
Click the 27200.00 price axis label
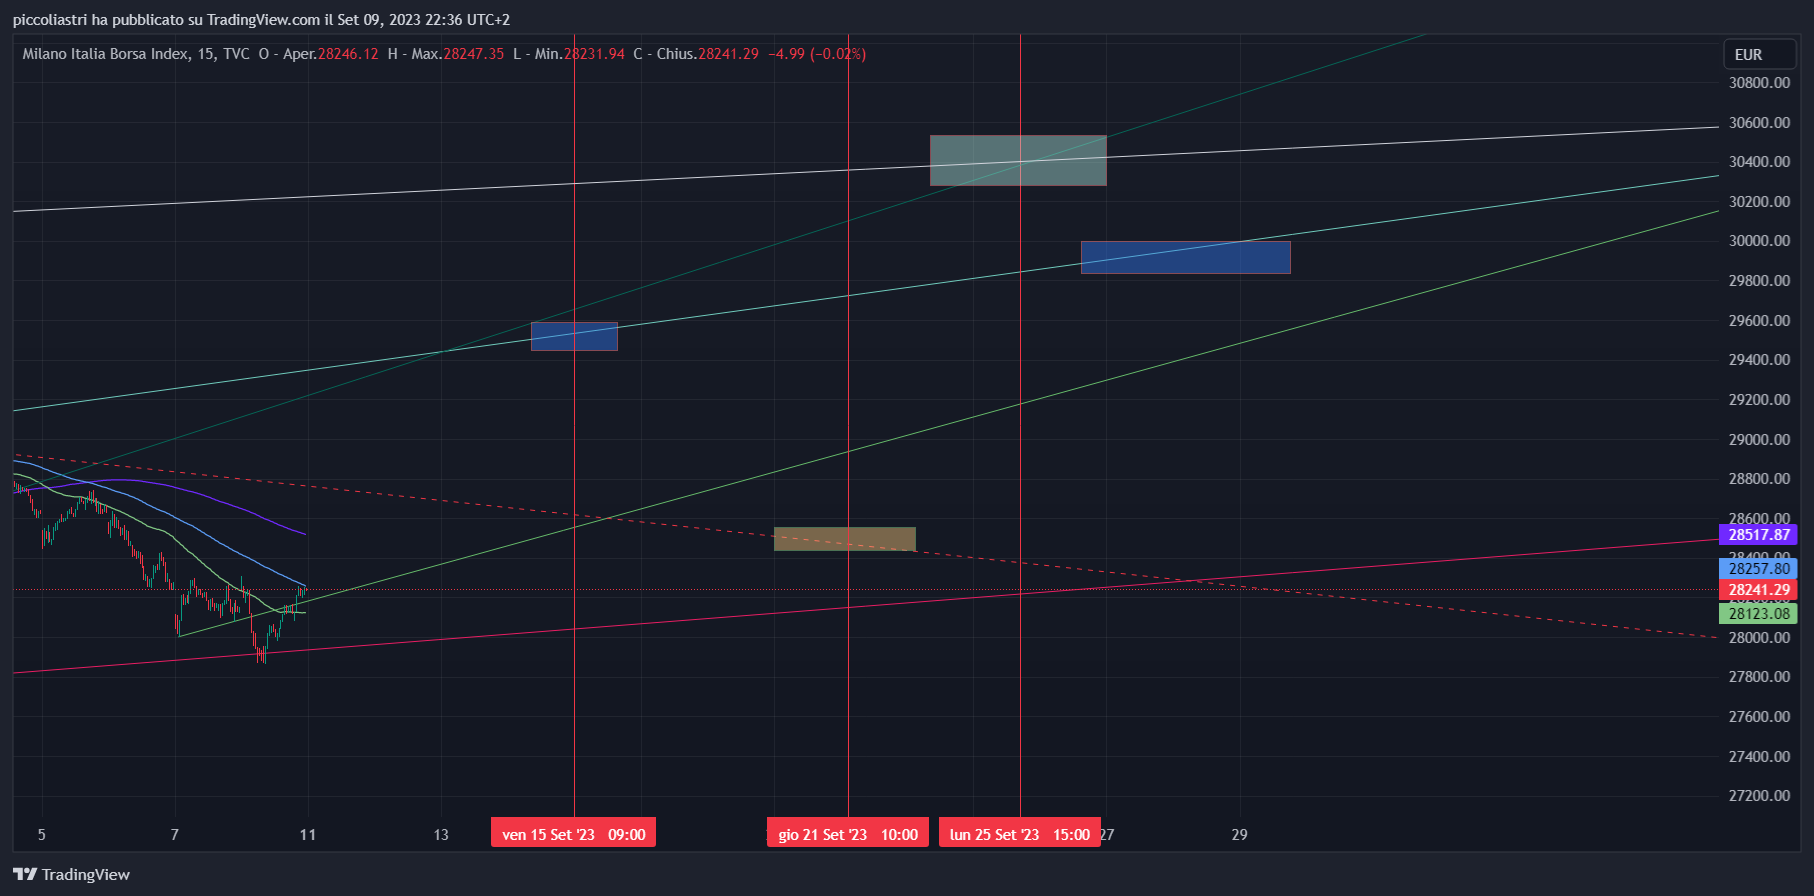pos(1759,796)
